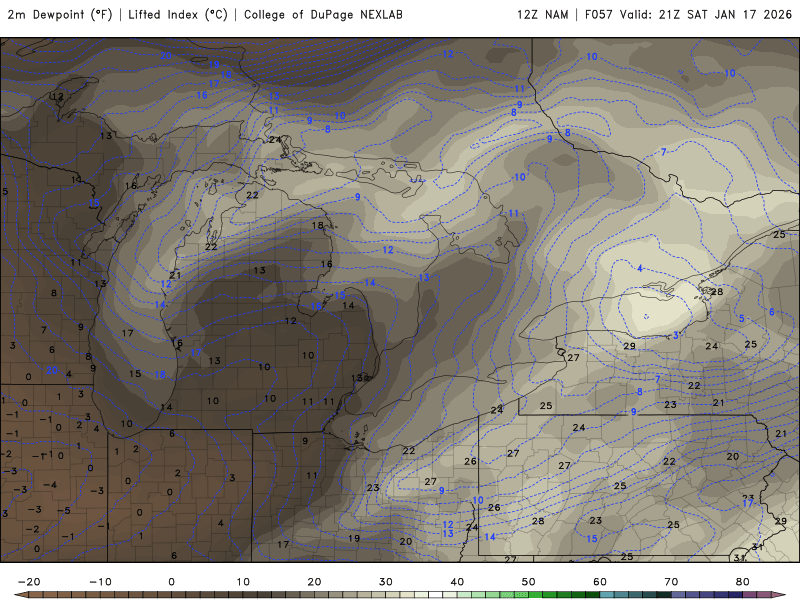This screenshot has height=600, width=800.
Task: Click the '12Z NAM' model run label
Action: click(x=542, y=15)
